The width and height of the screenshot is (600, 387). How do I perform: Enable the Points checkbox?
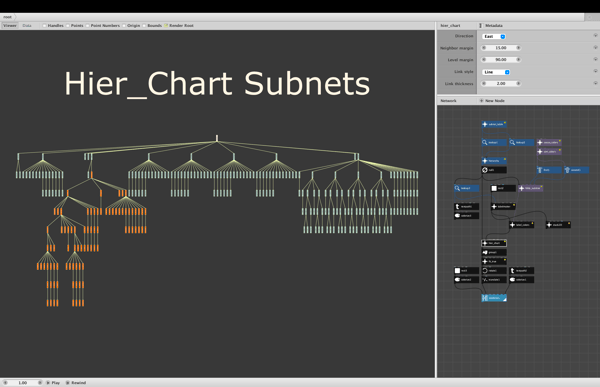click(x=68, y=26)
